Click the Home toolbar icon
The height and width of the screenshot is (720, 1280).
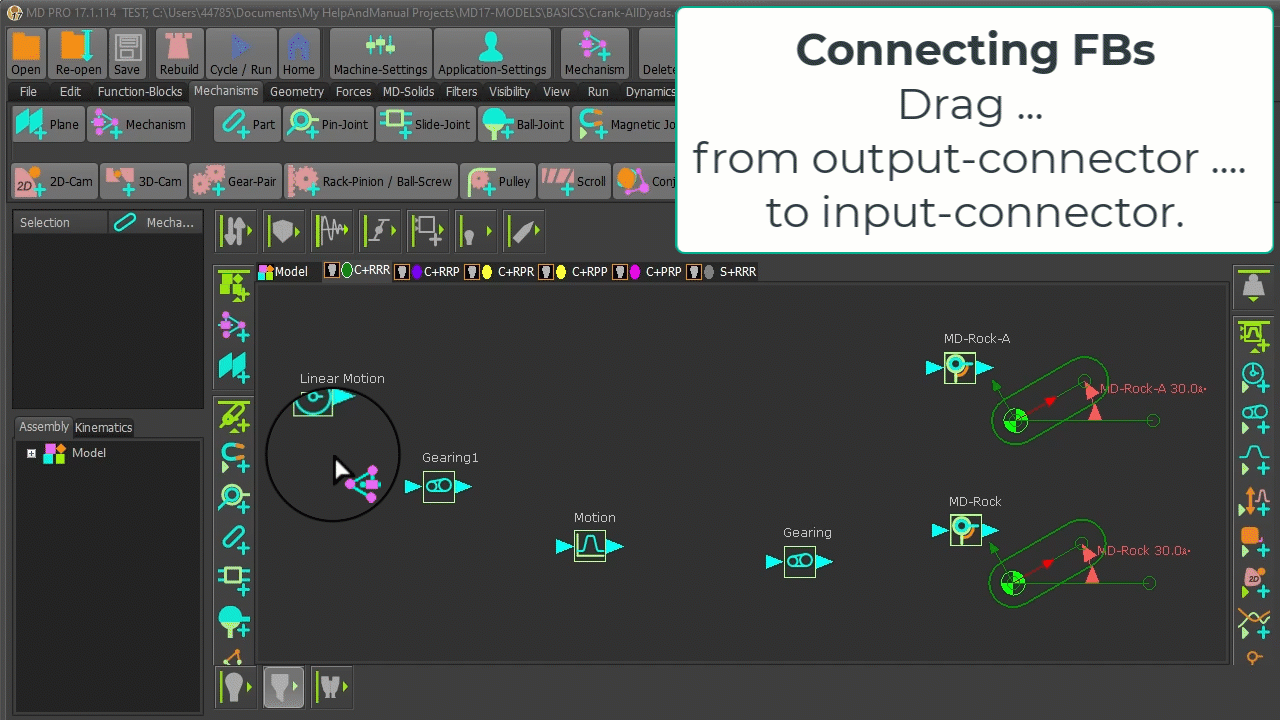[298, 53]
